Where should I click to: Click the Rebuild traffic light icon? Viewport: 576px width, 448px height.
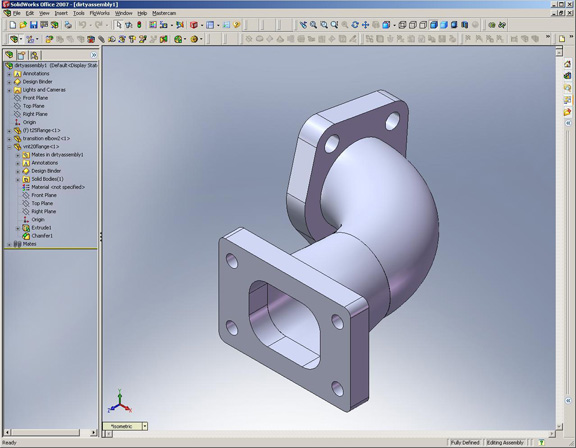[139, 25]
